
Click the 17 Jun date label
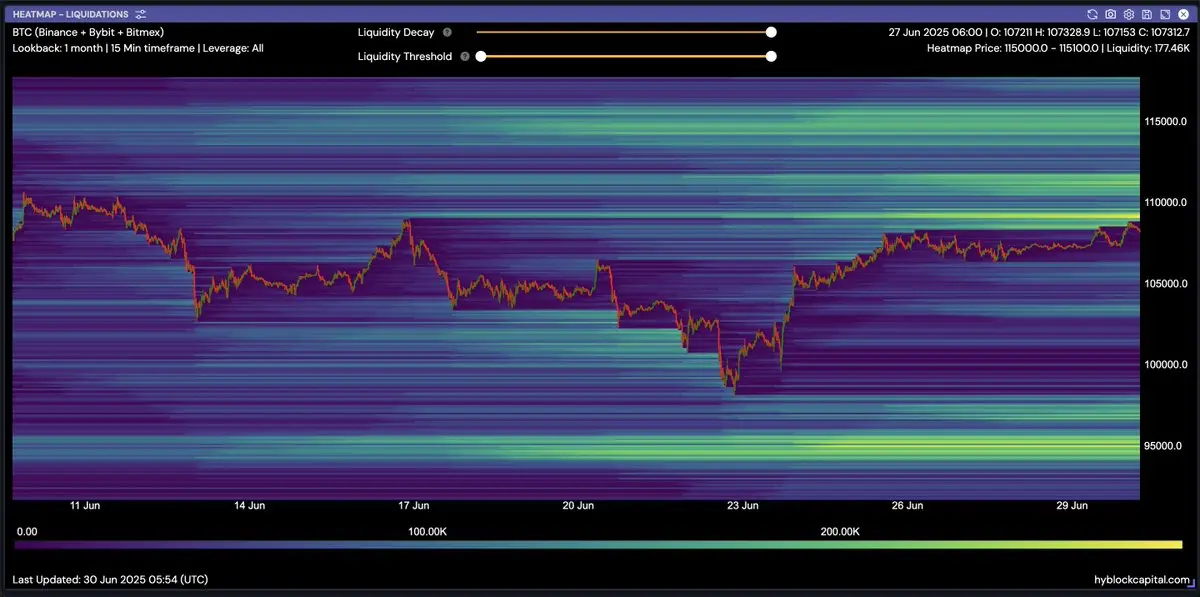414,506
